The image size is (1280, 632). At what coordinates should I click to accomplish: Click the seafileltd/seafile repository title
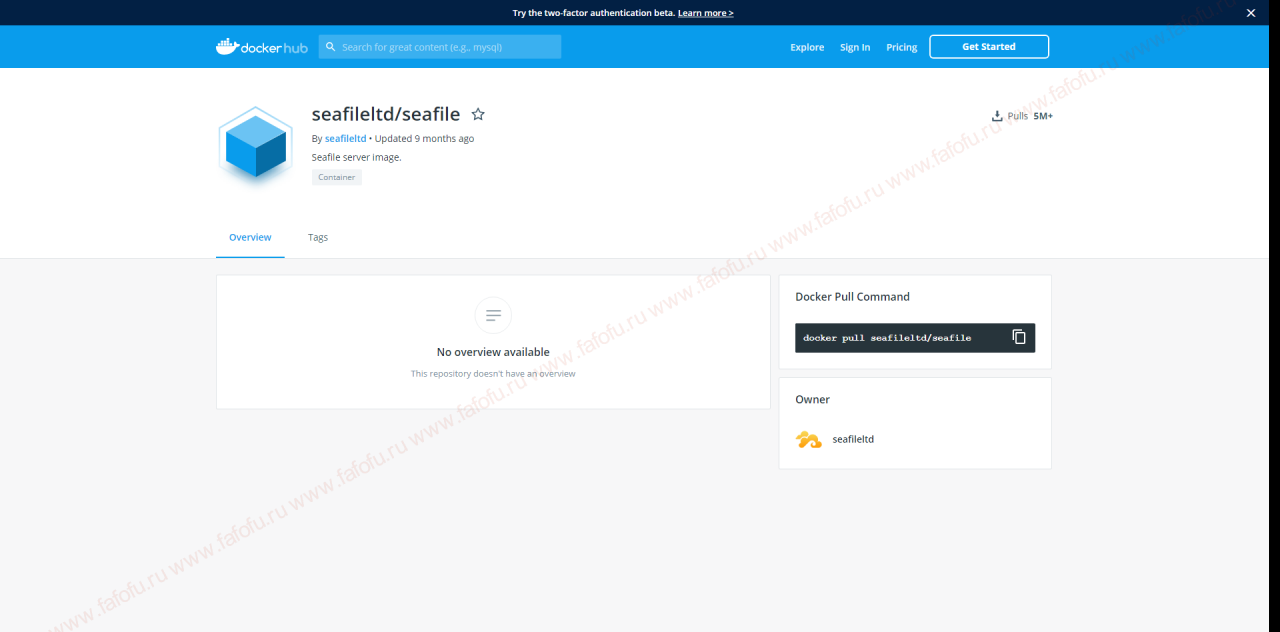click(x=386, y=114)
